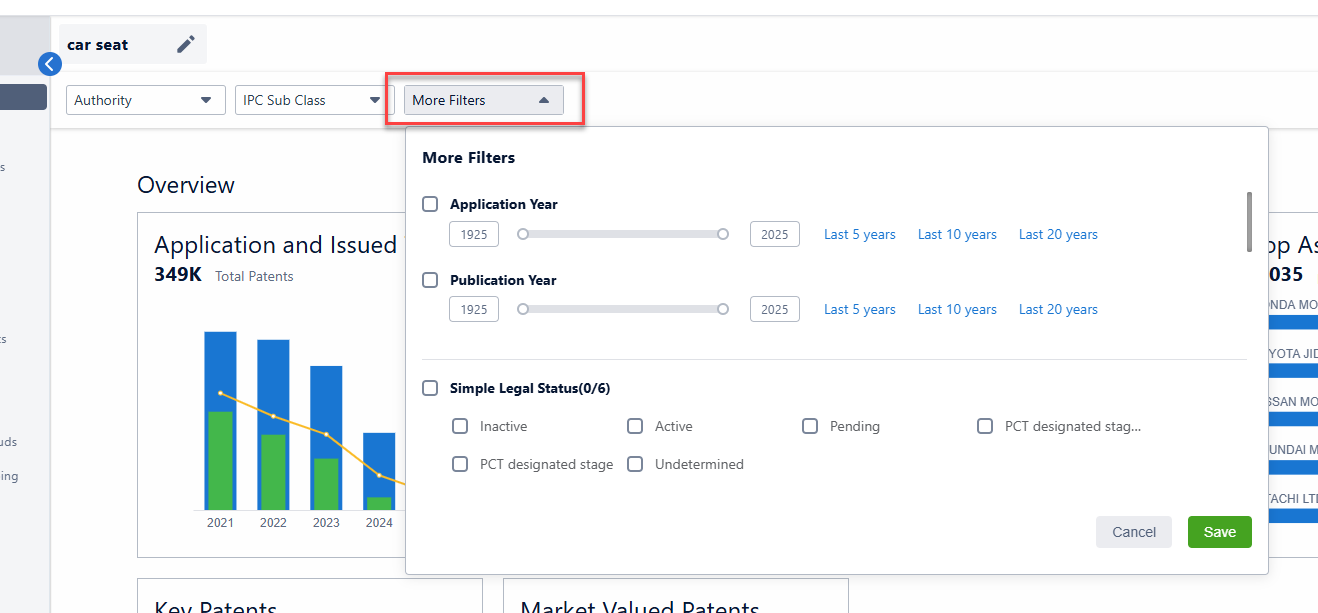
Task: Open the Authority dropdown
Action: (x=145, y=100)
